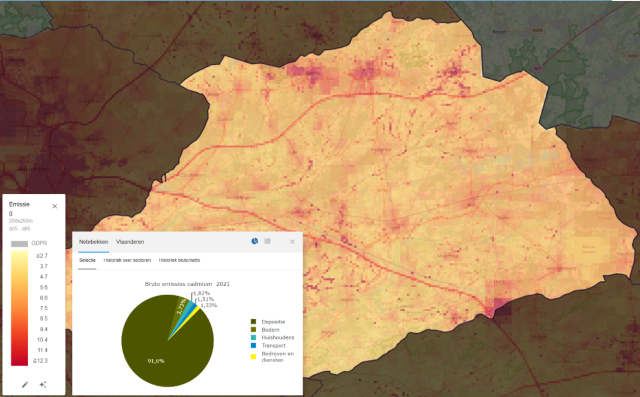Image resolution: width=640 pixels, height=397 pixels.
Task: Select the Netebekken tab
Action: coord(93,242)
